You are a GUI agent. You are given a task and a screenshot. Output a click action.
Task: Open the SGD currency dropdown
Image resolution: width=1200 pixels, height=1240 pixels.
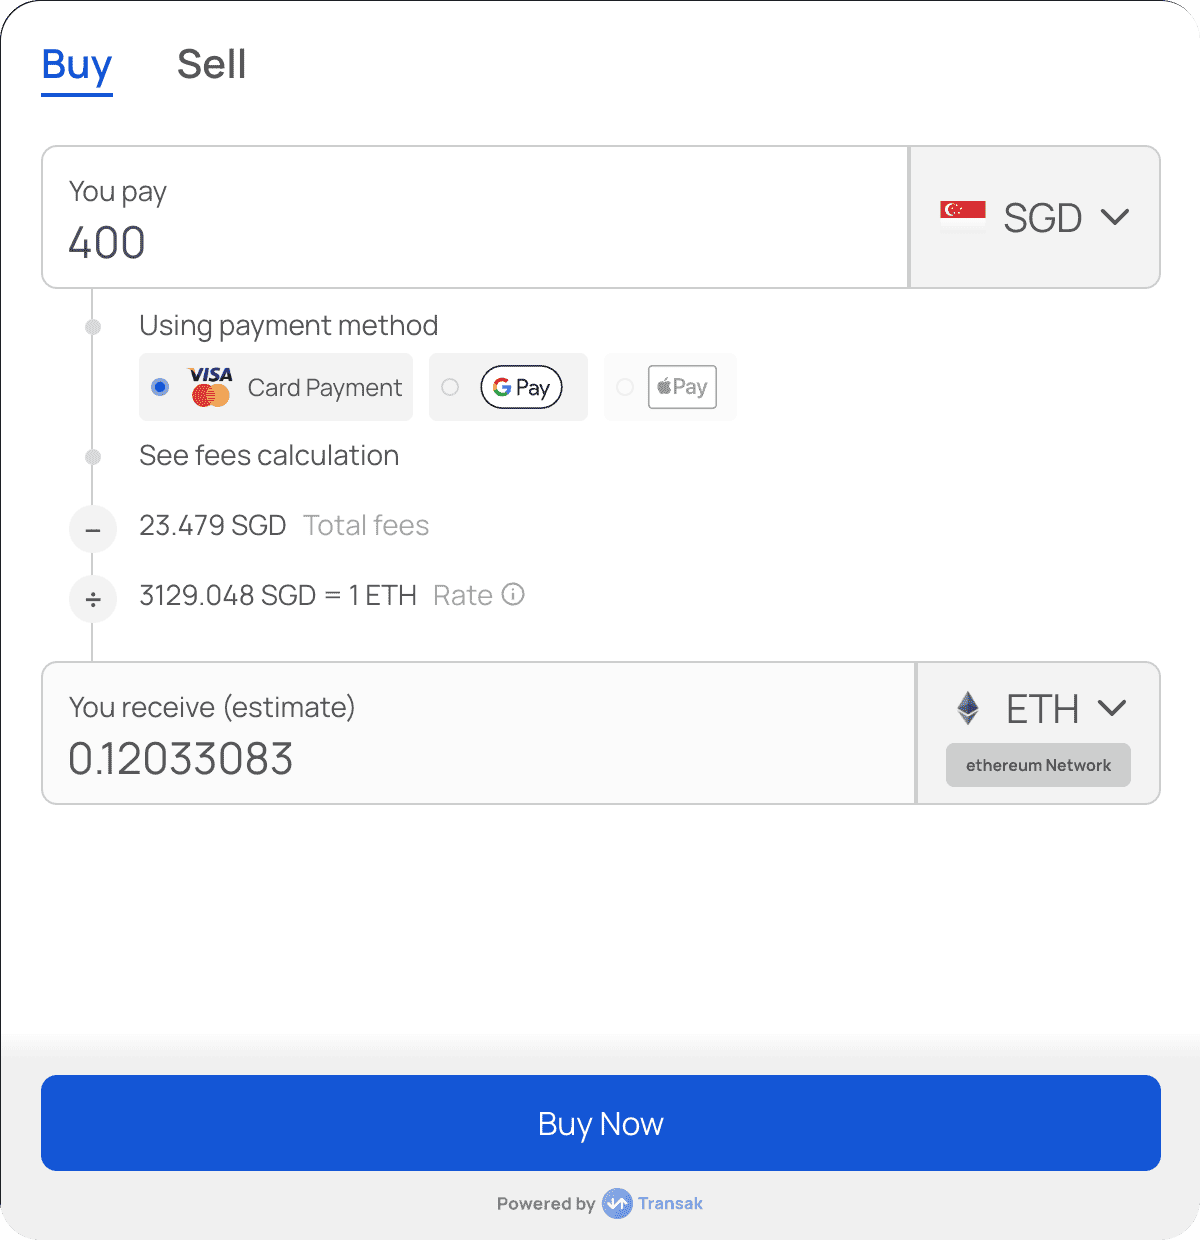pyautogui.click(x=1035, y=217)
